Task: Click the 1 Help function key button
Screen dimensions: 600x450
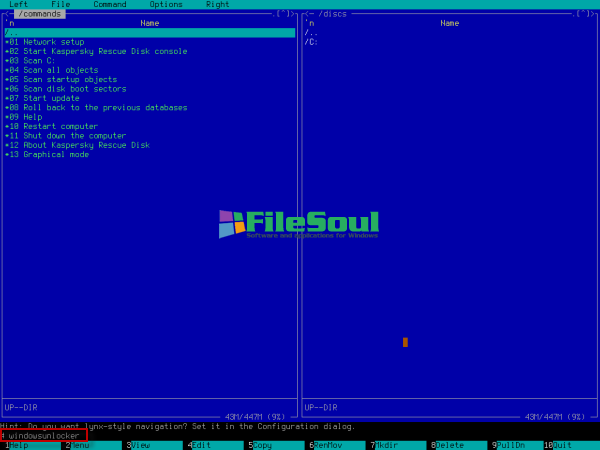Action: pos(18,445)
